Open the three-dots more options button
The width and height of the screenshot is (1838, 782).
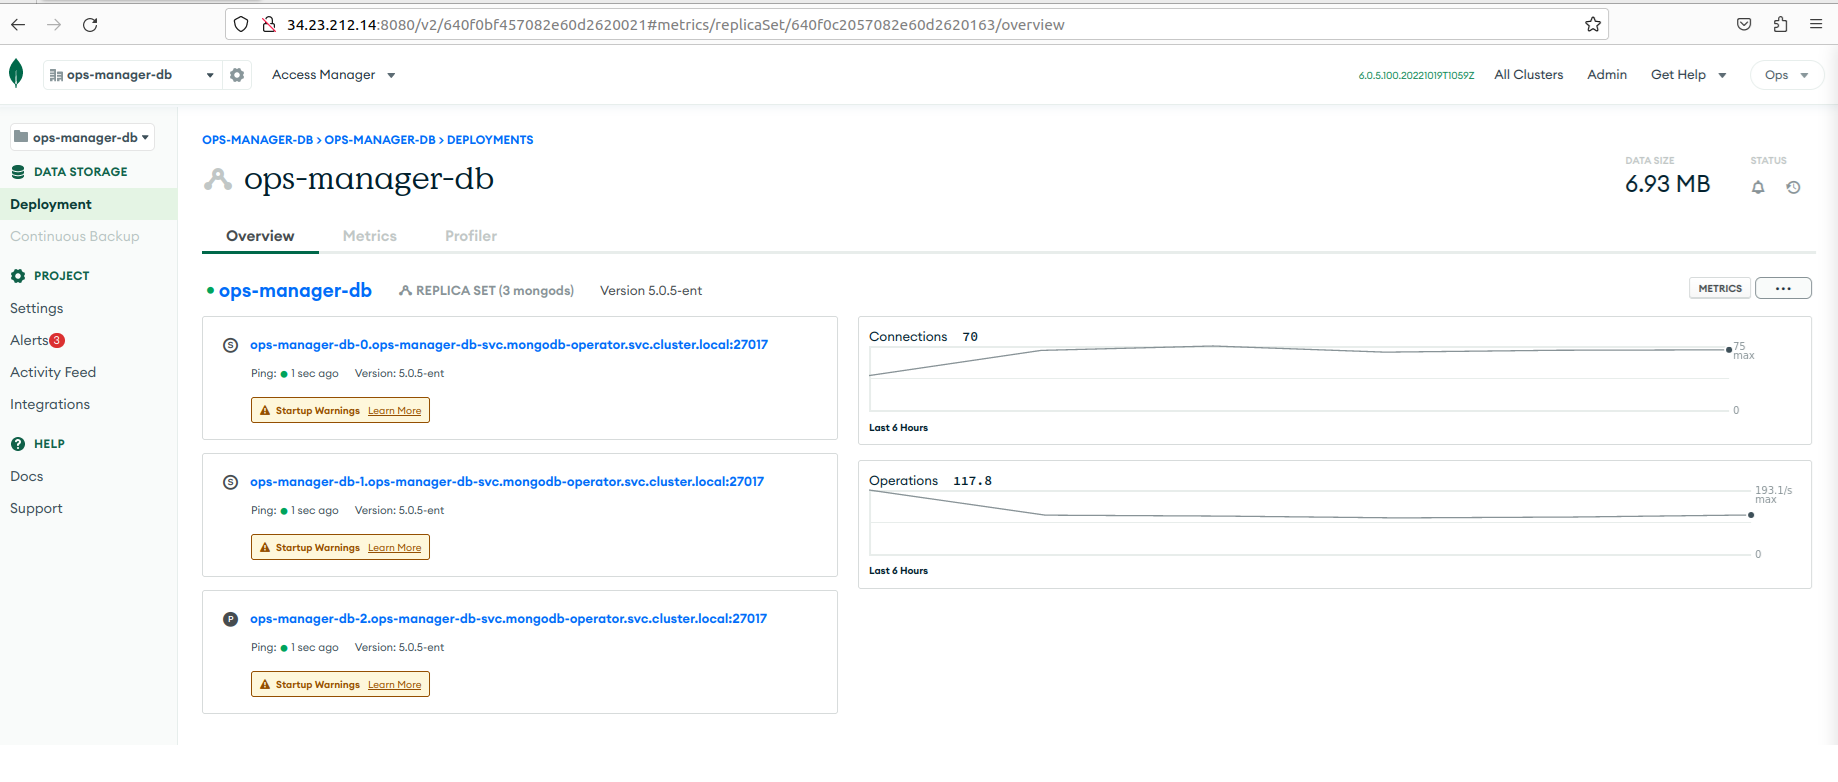pyautogui.click(x=1783, y=288)
